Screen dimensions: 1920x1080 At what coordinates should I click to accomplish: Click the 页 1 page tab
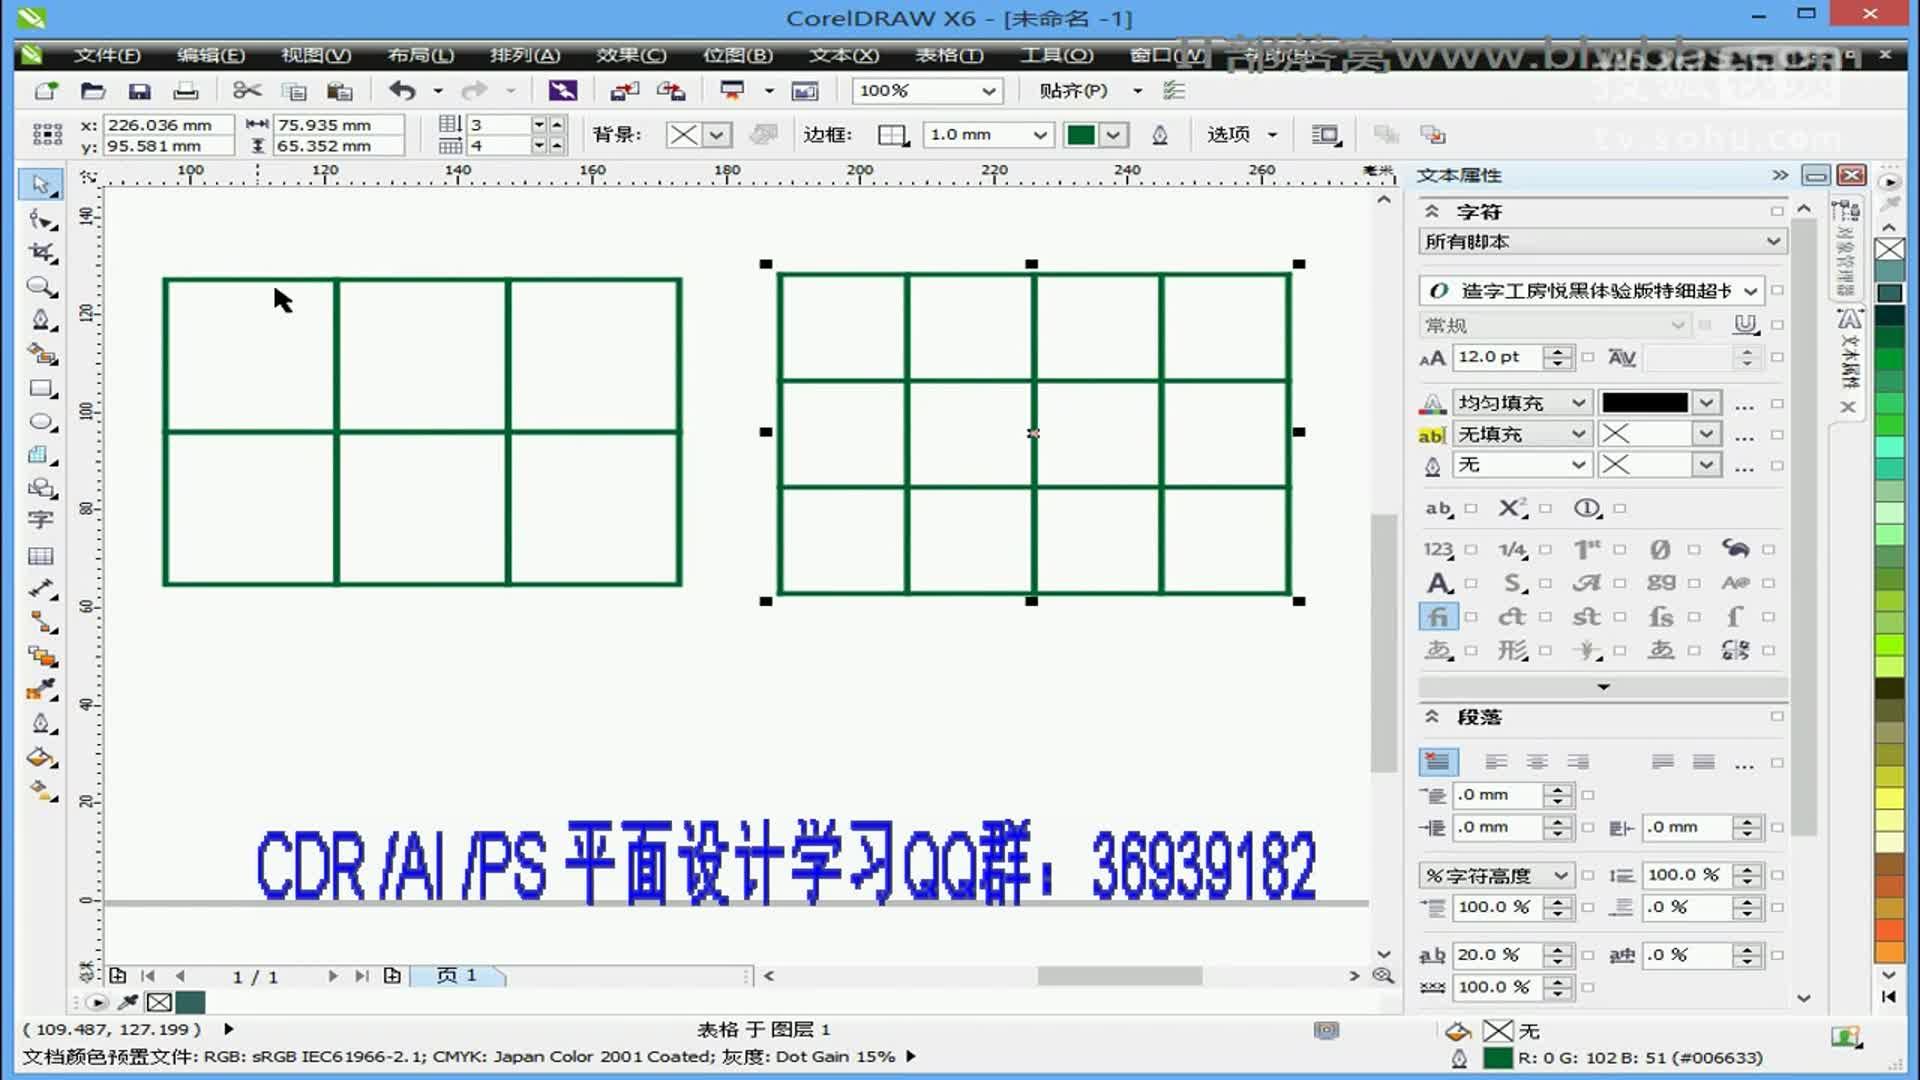pos(457,975)
